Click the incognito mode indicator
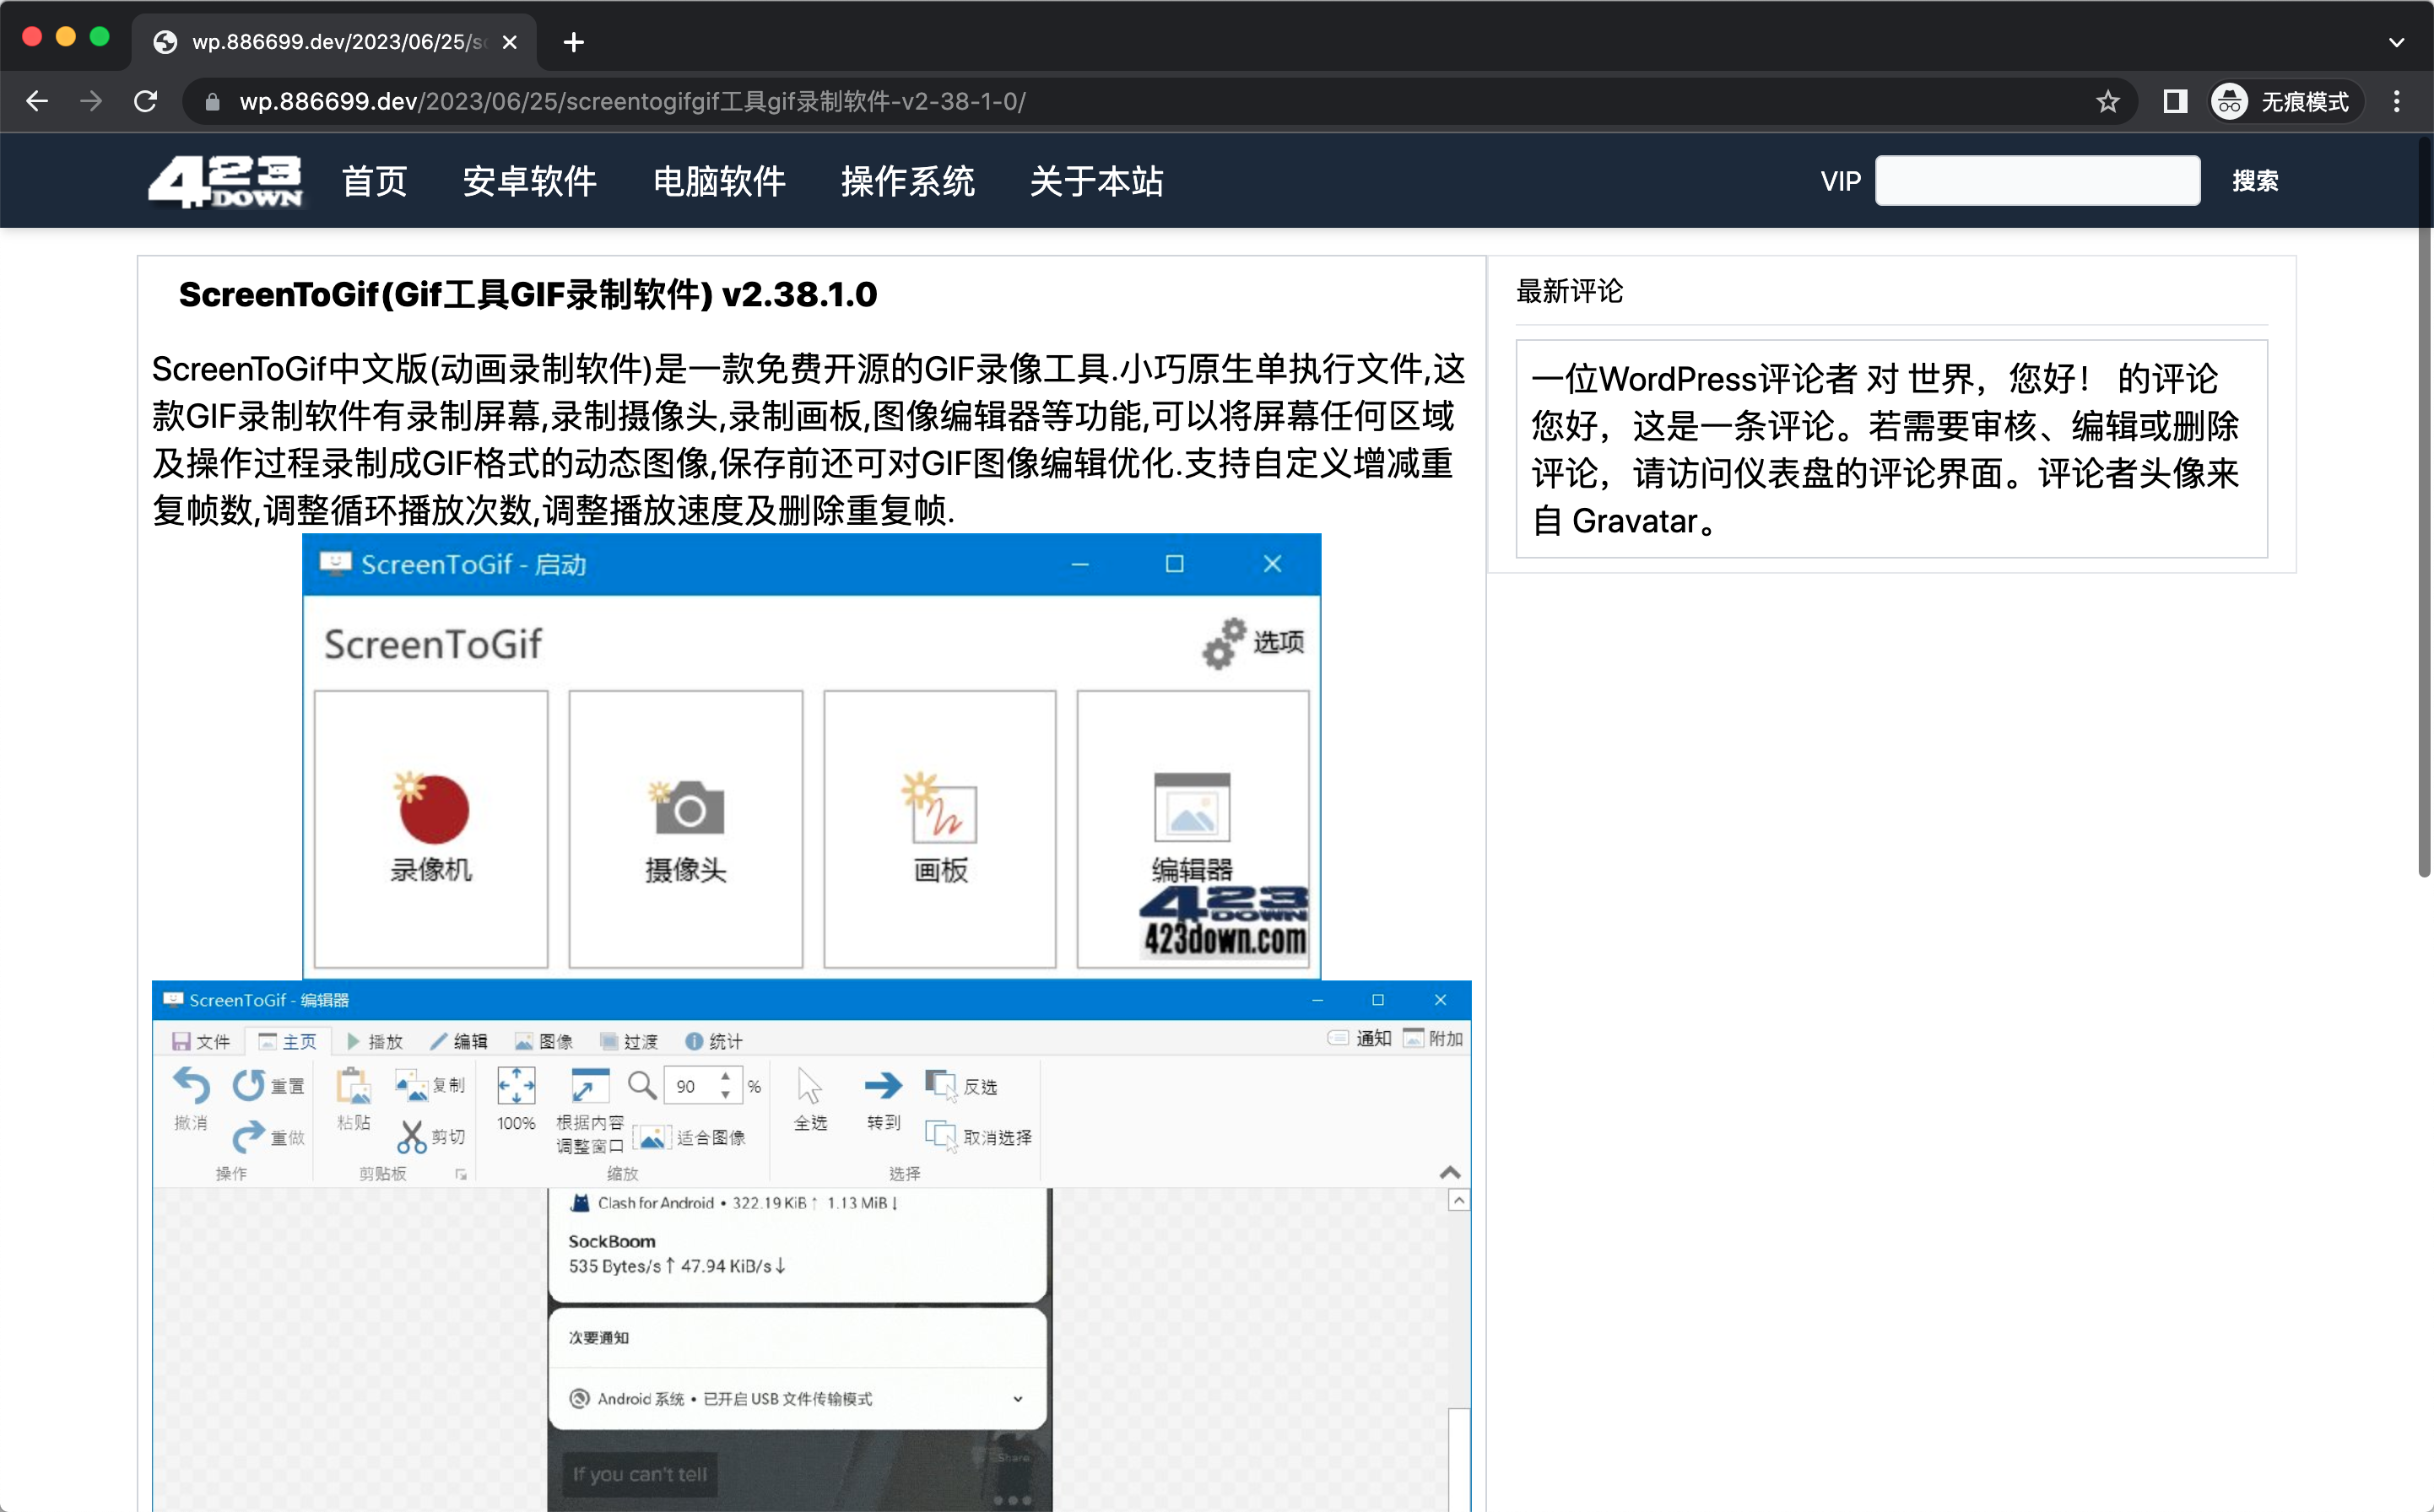 point(2286,101)
